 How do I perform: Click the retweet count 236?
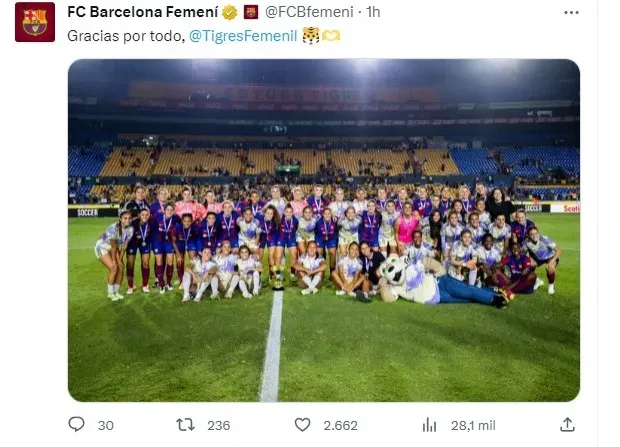point(218,425)
